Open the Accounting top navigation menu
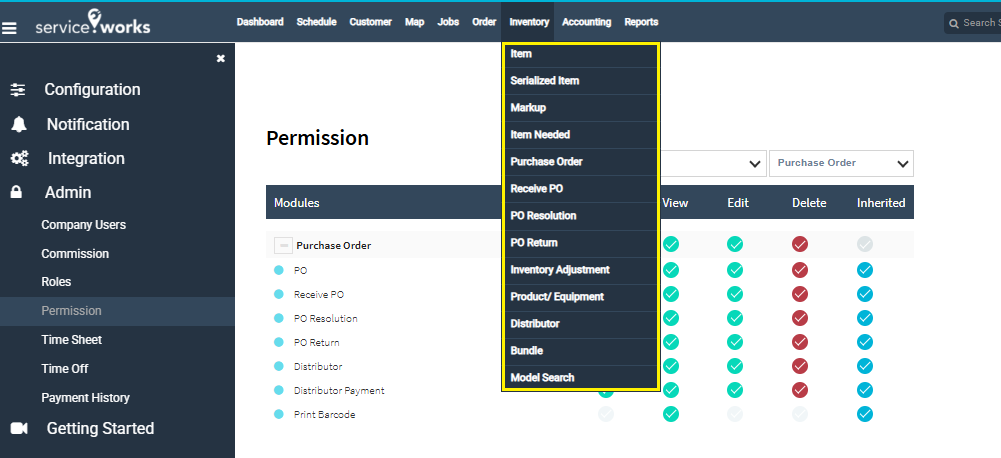The width and height of the screenshot is (1001, 458). click(x=586, y=22)
